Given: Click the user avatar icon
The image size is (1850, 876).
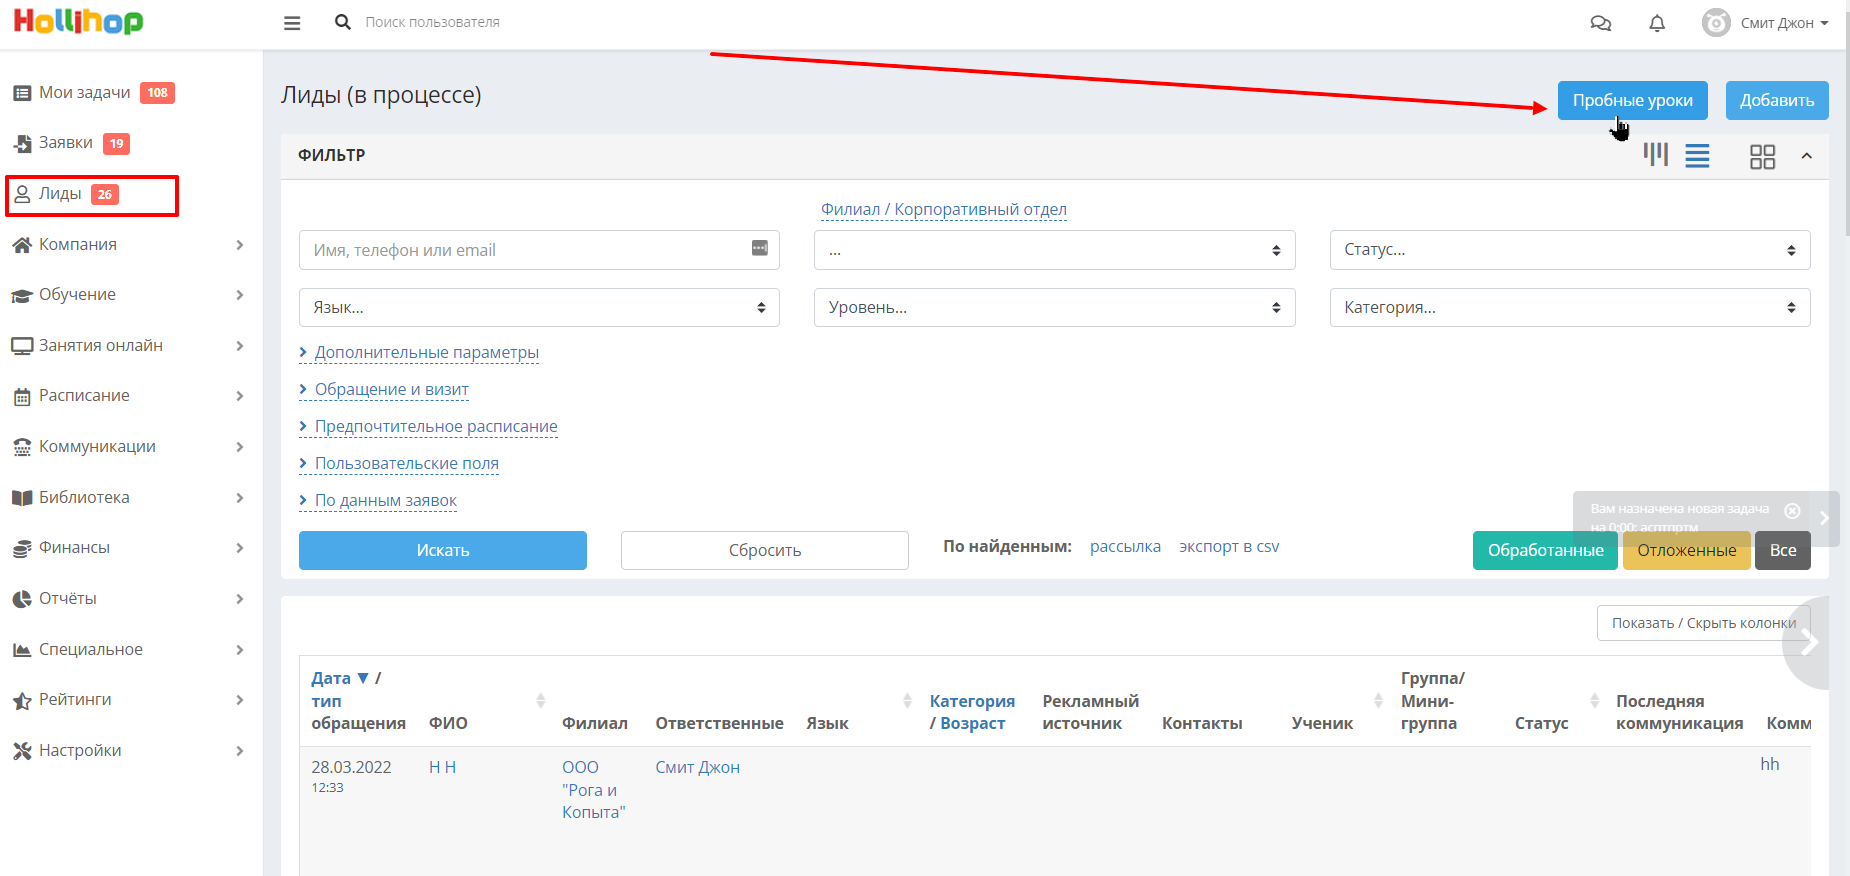Looking at the screenshot, I should (x=1716, y=22).
